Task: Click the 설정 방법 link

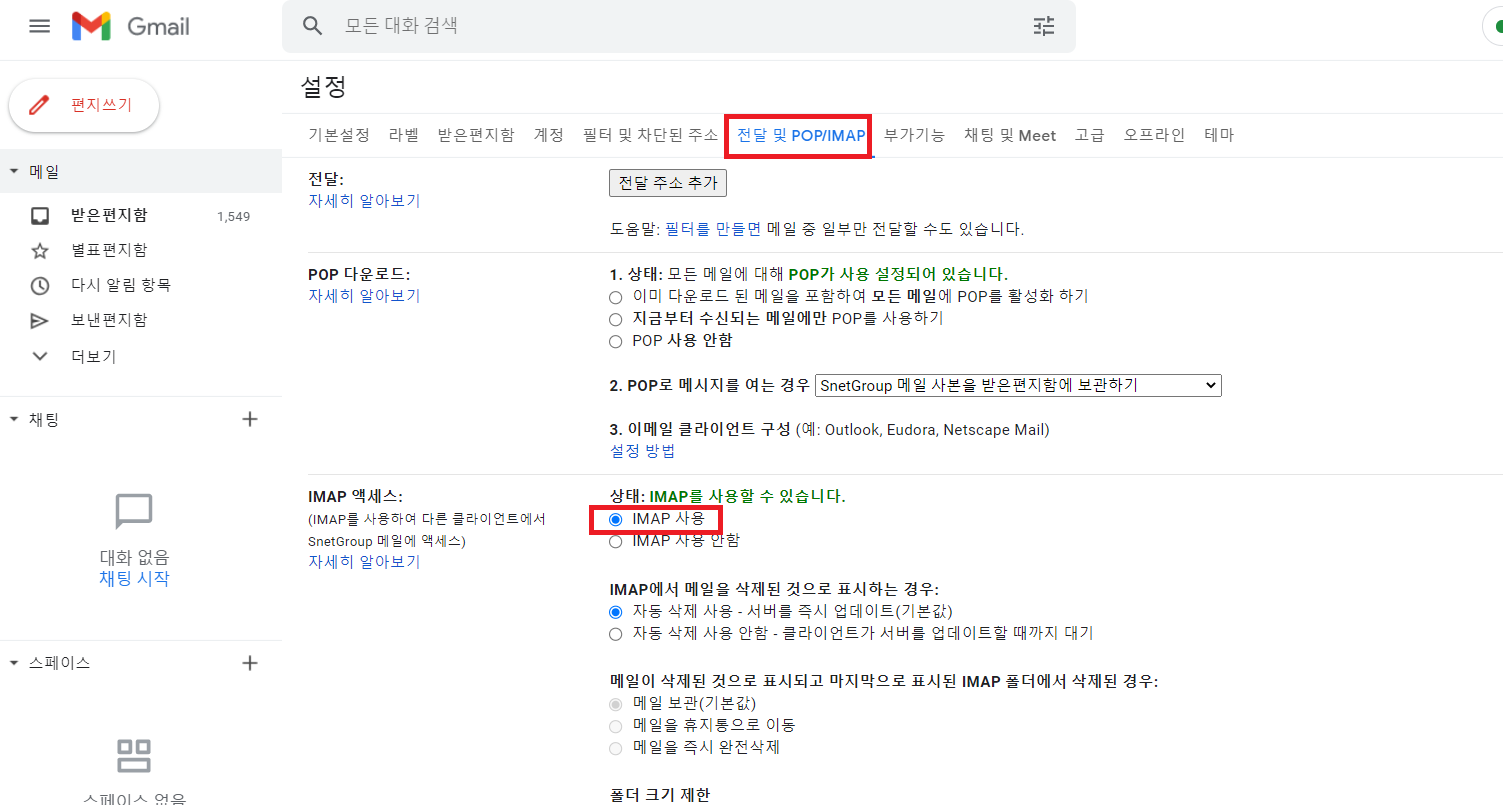Action: click(642, 451)
